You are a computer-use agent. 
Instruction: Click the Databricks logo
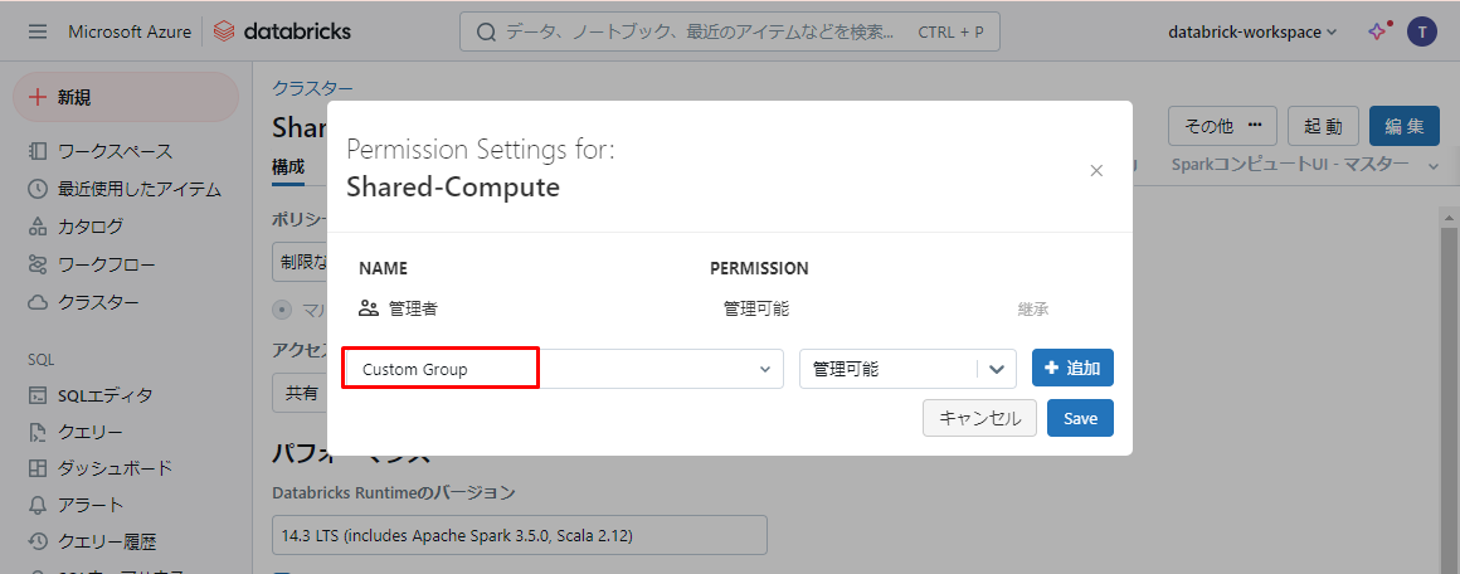pos(282,32)
